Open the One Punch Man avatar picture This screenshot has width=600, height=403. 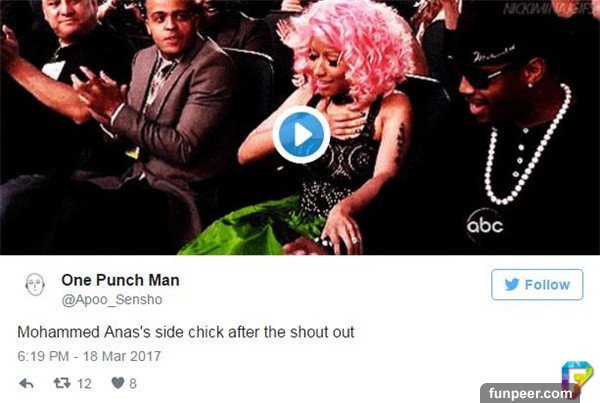pyautogui.click(x=35, y=284)
